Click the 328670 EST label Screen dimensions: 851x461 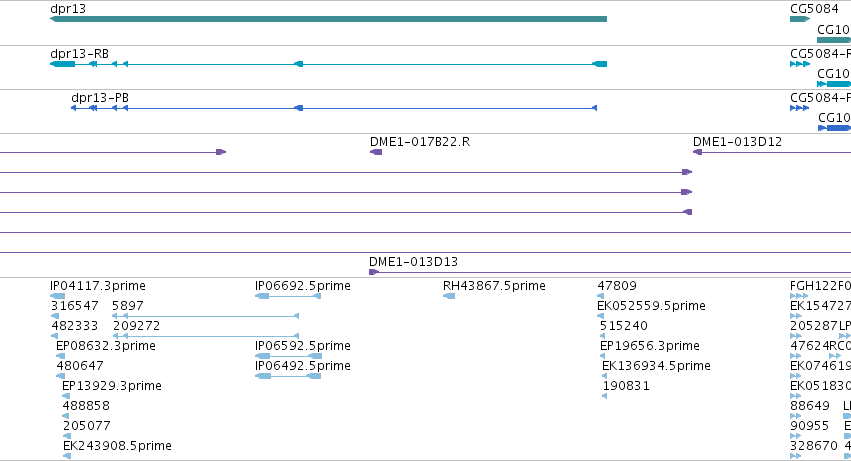(814, 446)
